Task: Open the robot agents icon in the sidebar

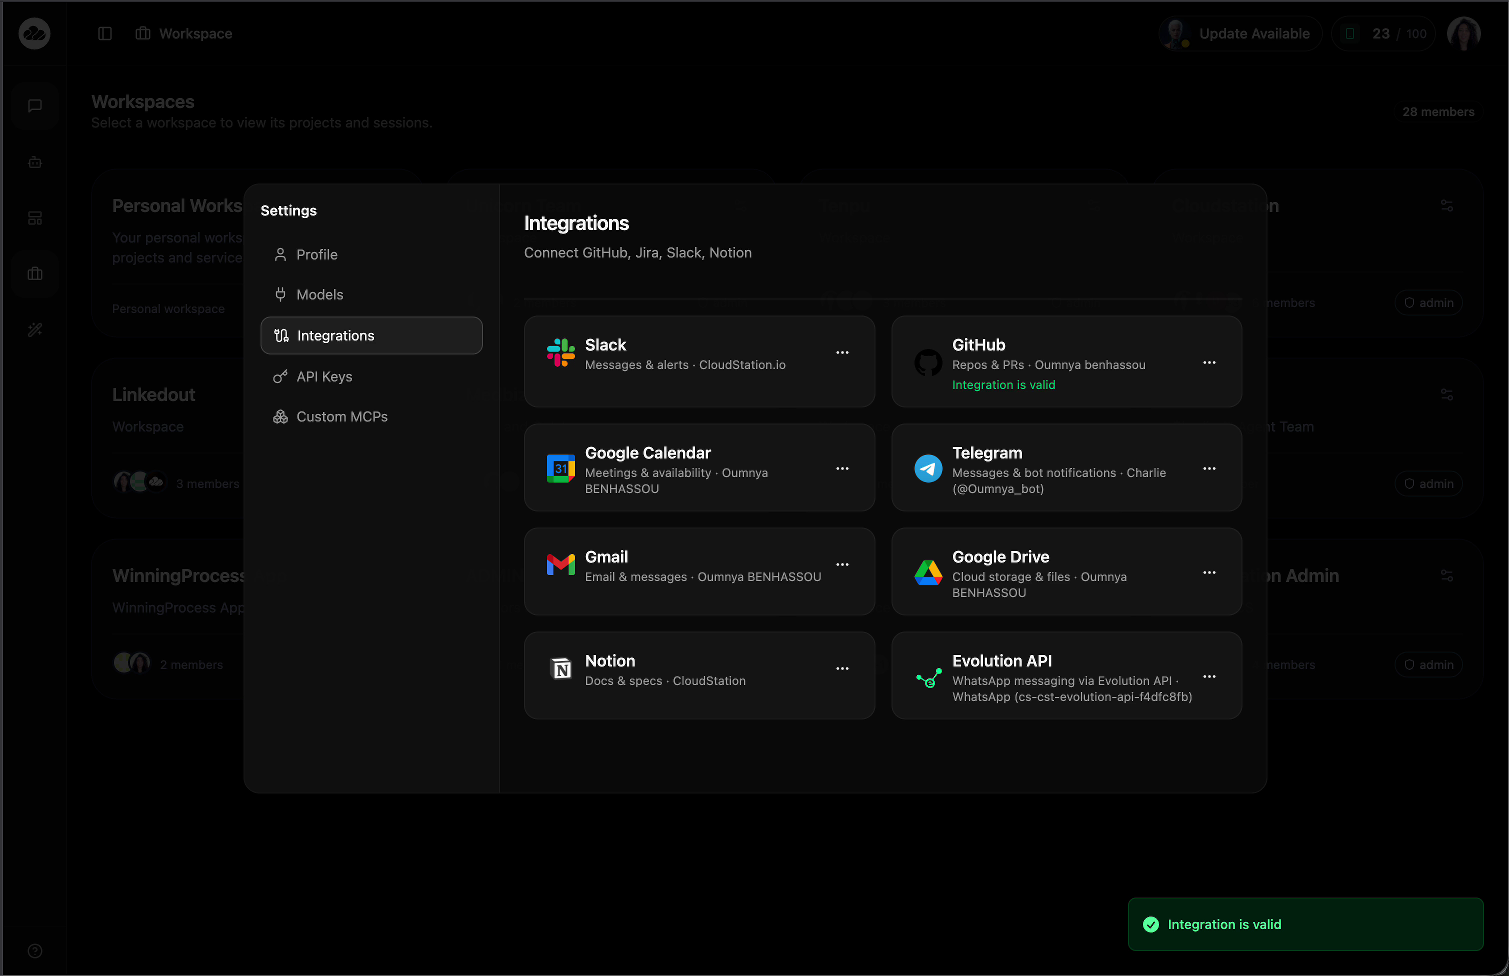Action: point(35,162)
